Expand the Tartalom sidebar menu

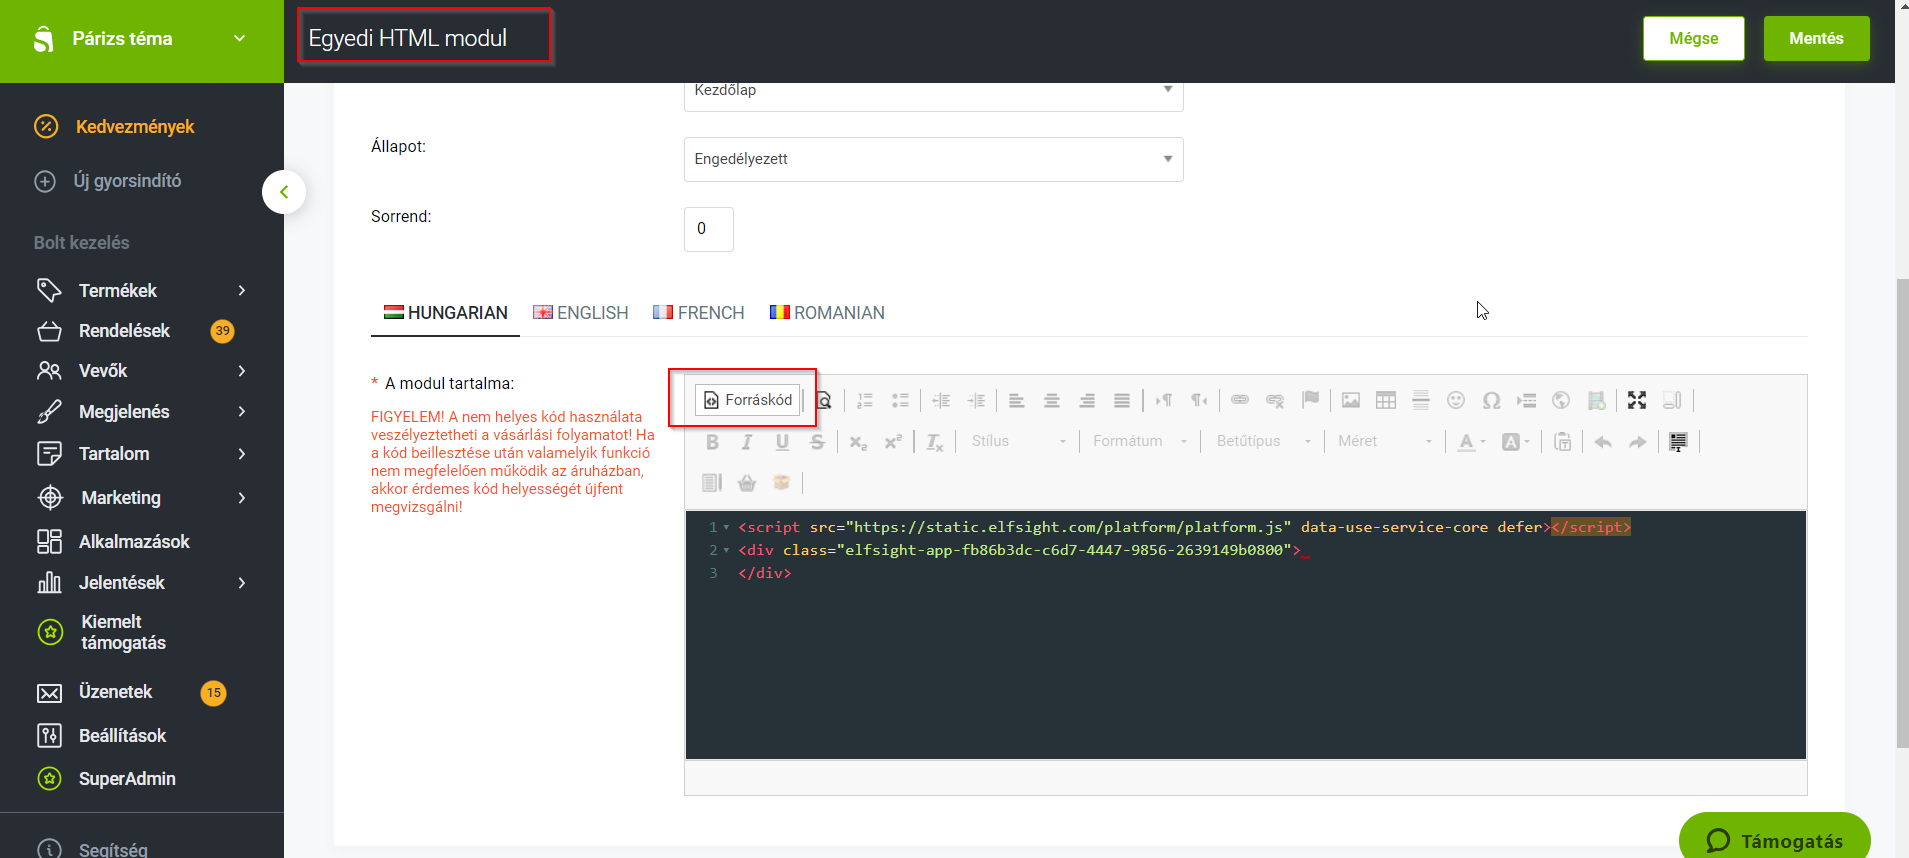[242, 454]
